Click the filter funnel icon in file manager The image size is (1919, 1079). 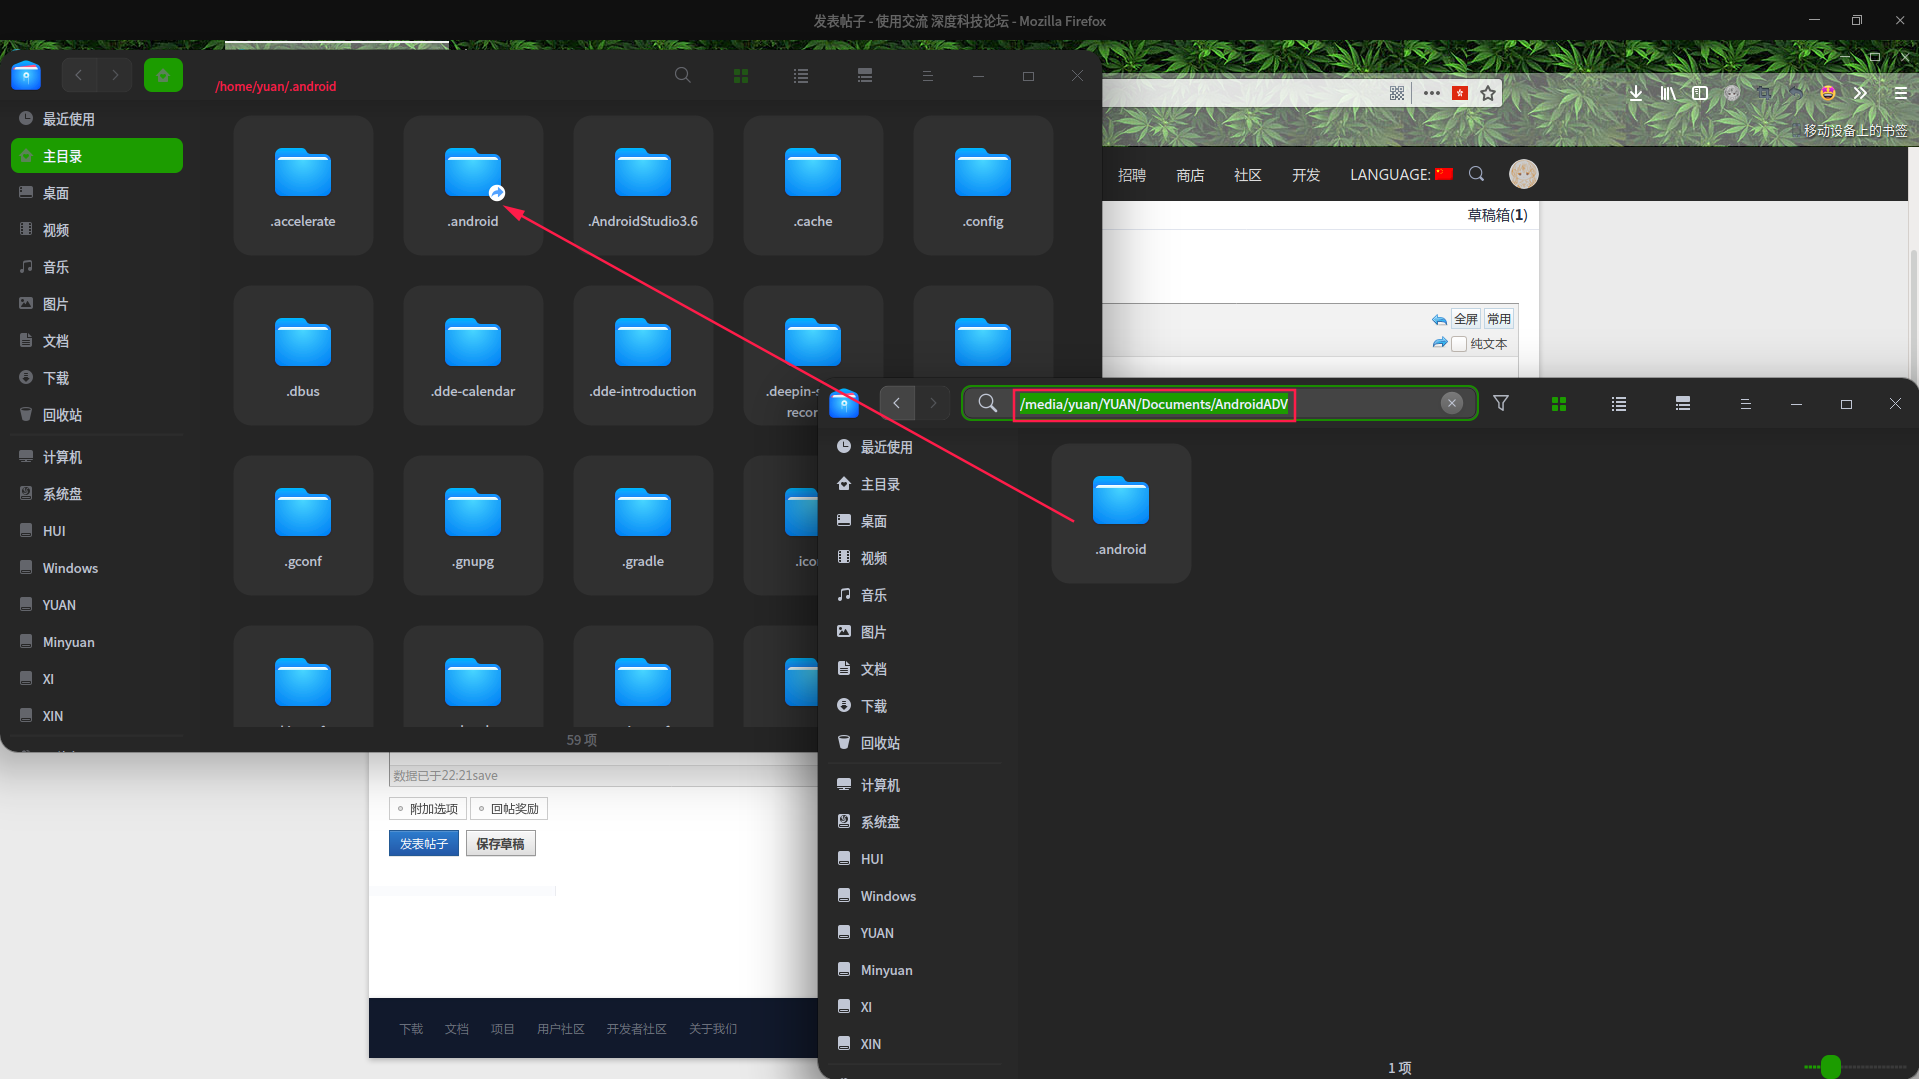(1501, 403)
